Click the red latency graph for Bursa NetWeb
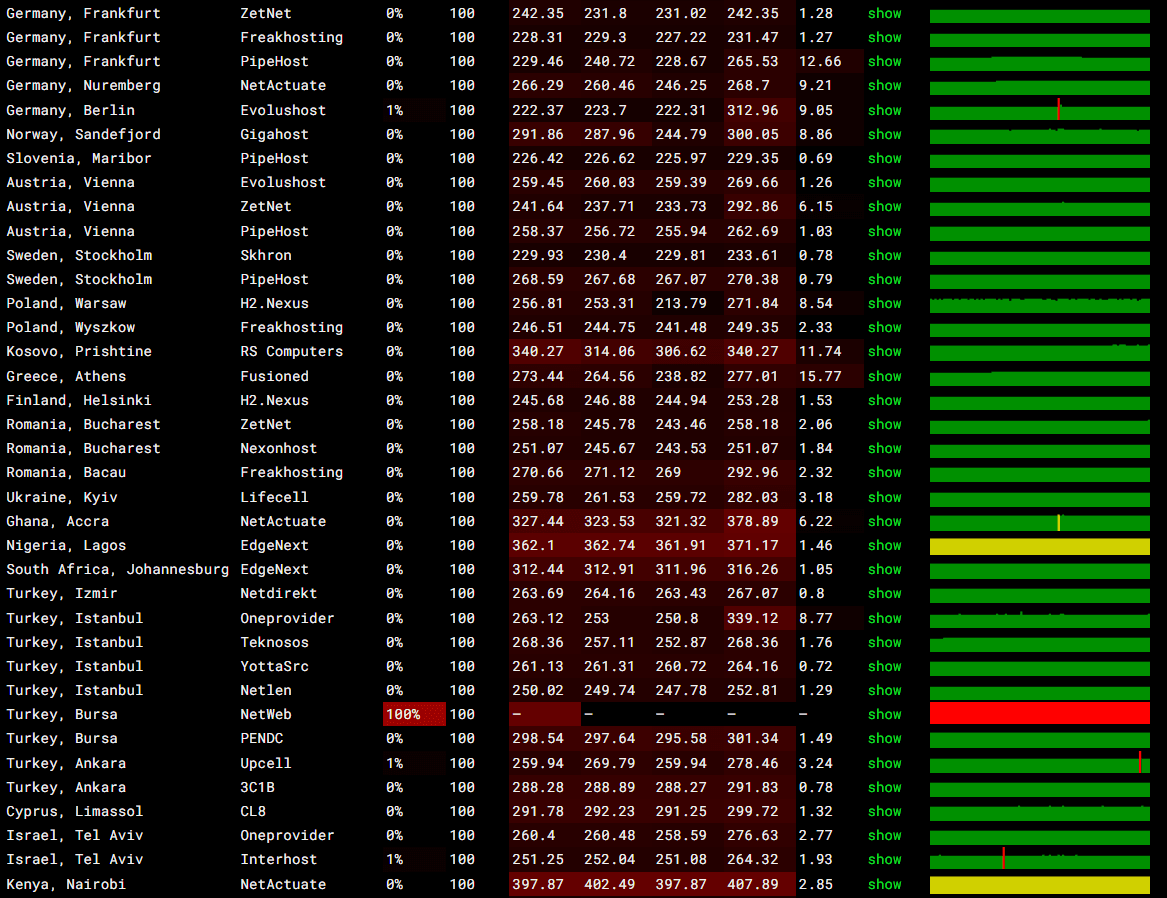This screenshot has height=898, width=1167. coord(1040,713)
